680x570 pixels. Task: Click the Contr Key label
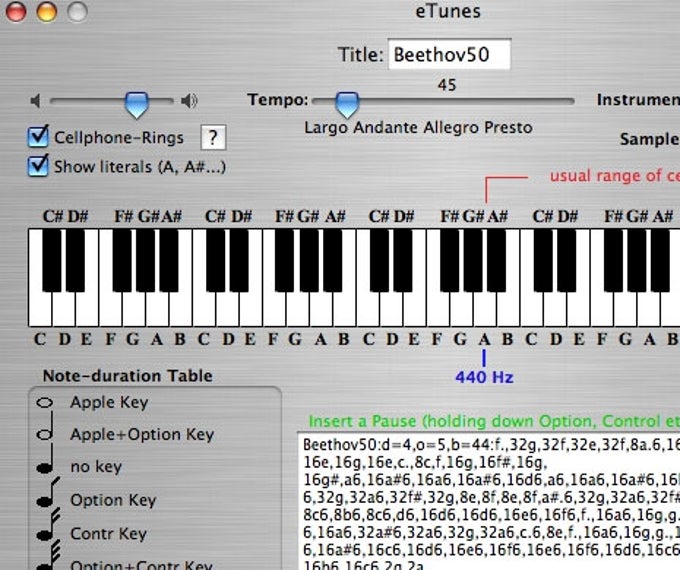(108, 534)
